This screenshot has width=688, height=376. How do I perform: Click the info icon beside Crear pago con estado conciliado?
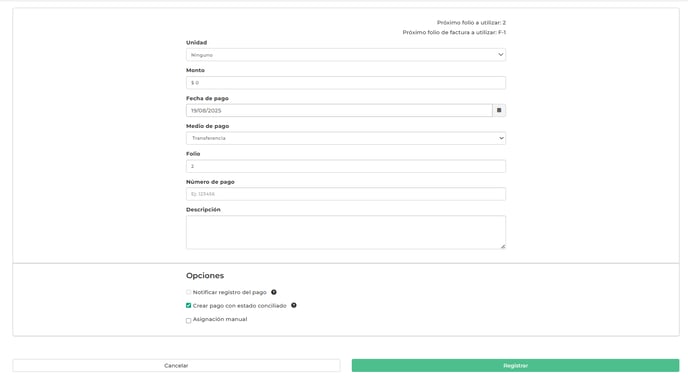[294, 305]
